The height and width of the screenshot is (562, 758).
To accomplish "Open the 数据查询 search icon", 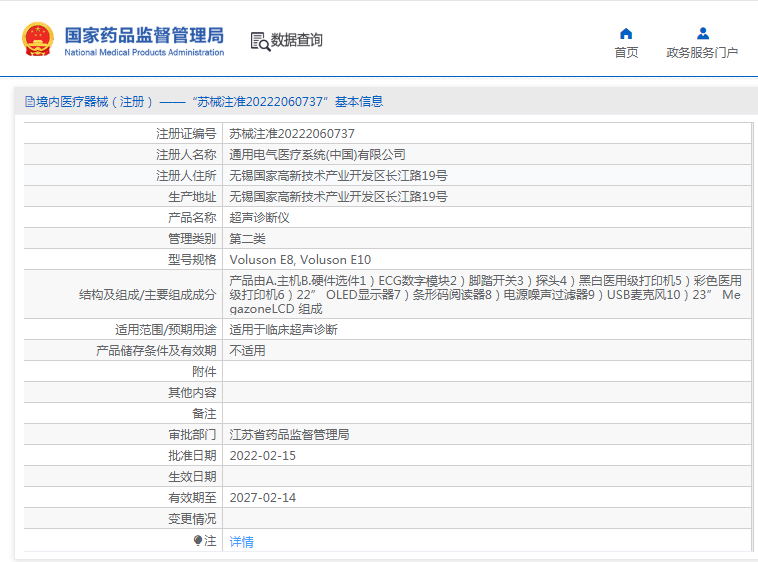I will [260, 42].
